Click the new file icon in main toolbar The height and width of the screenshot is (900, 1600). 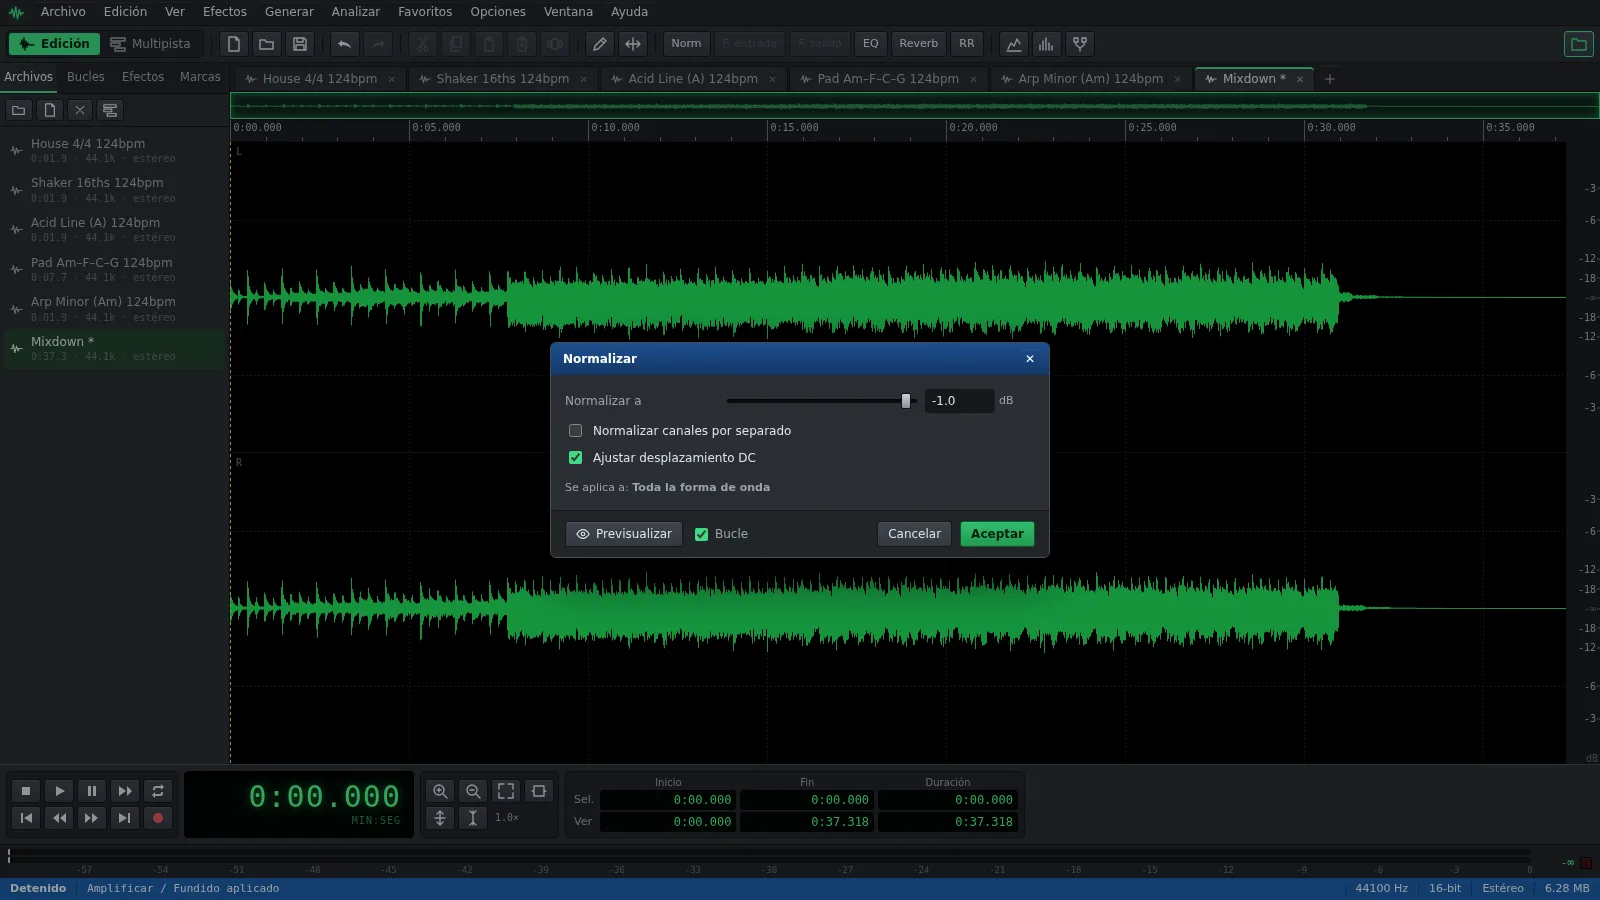pyautogui.click(x=234, y=44)
